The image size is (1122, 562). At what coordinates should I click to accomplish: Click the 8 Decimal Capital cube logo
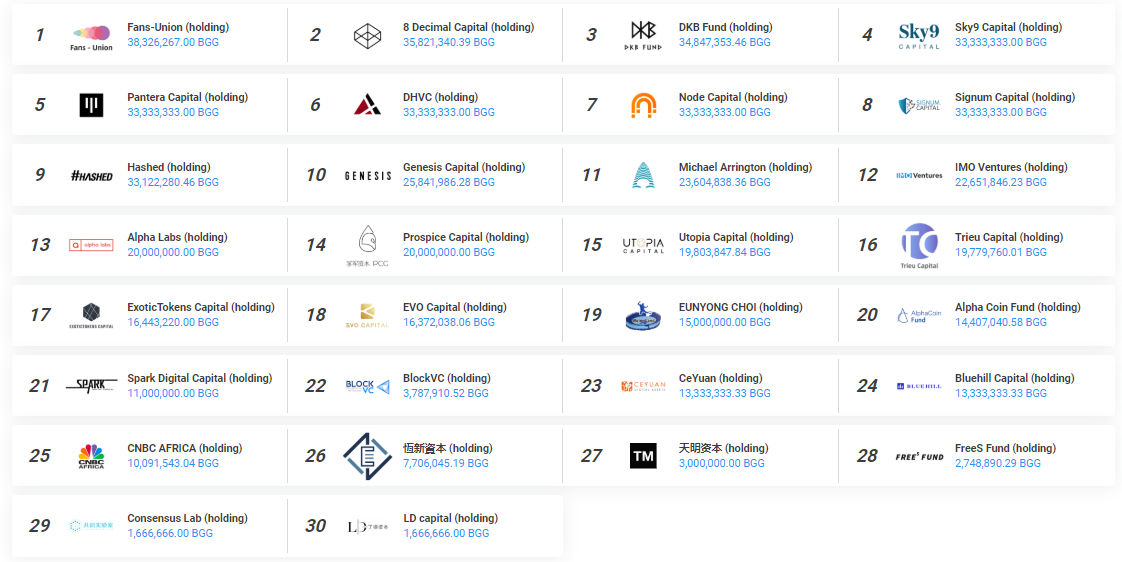click(x=368, y=36)
